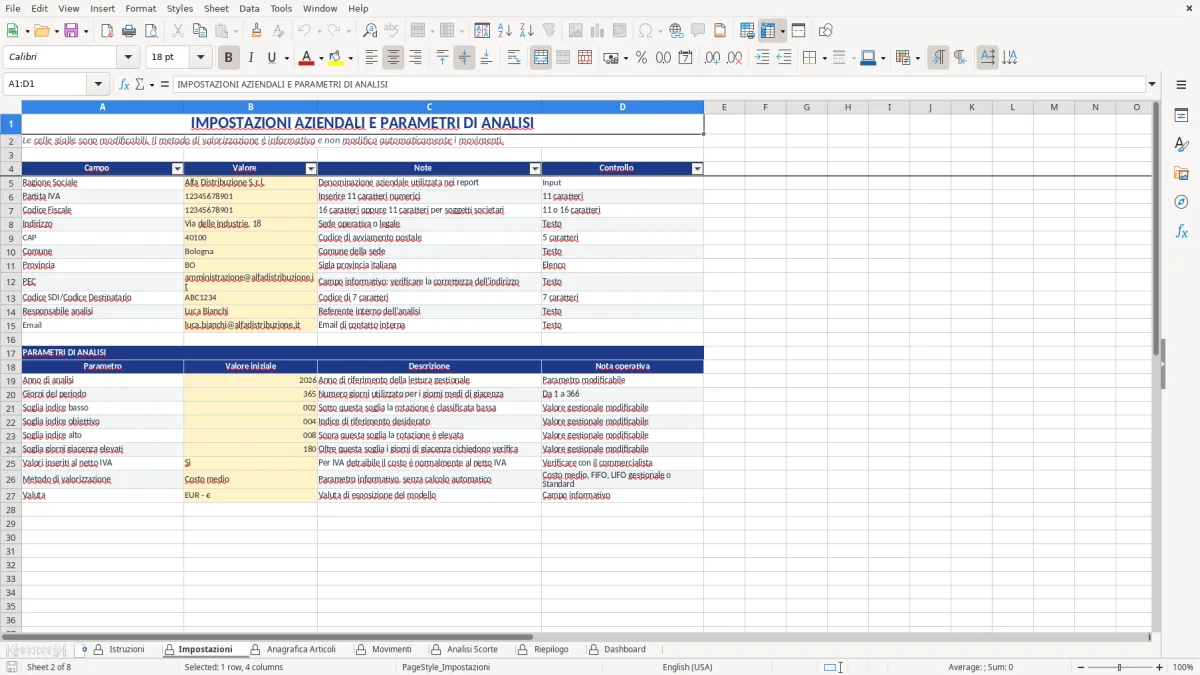This screenshot has height=675, width=1200.
Task: Delete a decimal place
Action: point(734,58)
